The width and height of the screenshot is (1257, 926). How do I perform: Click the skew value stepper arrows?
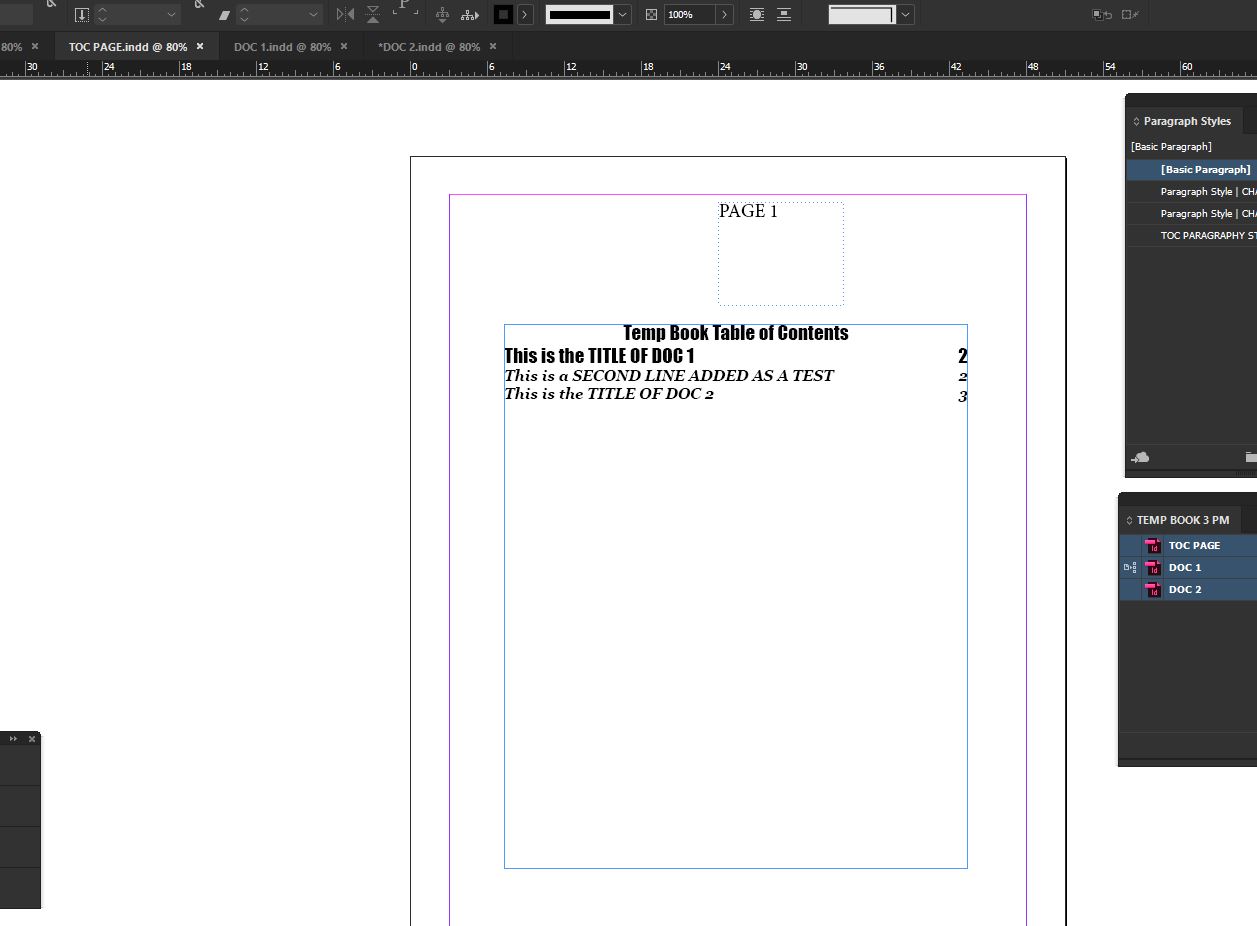point(244,15)
